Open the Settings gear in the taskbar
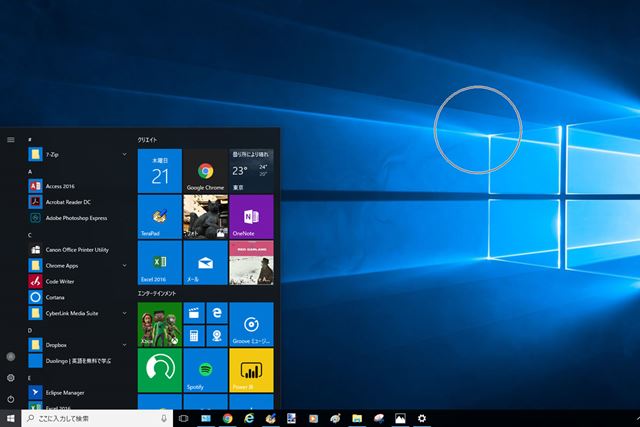The height and width of the screenshot is (427, 640). [422, 418]
